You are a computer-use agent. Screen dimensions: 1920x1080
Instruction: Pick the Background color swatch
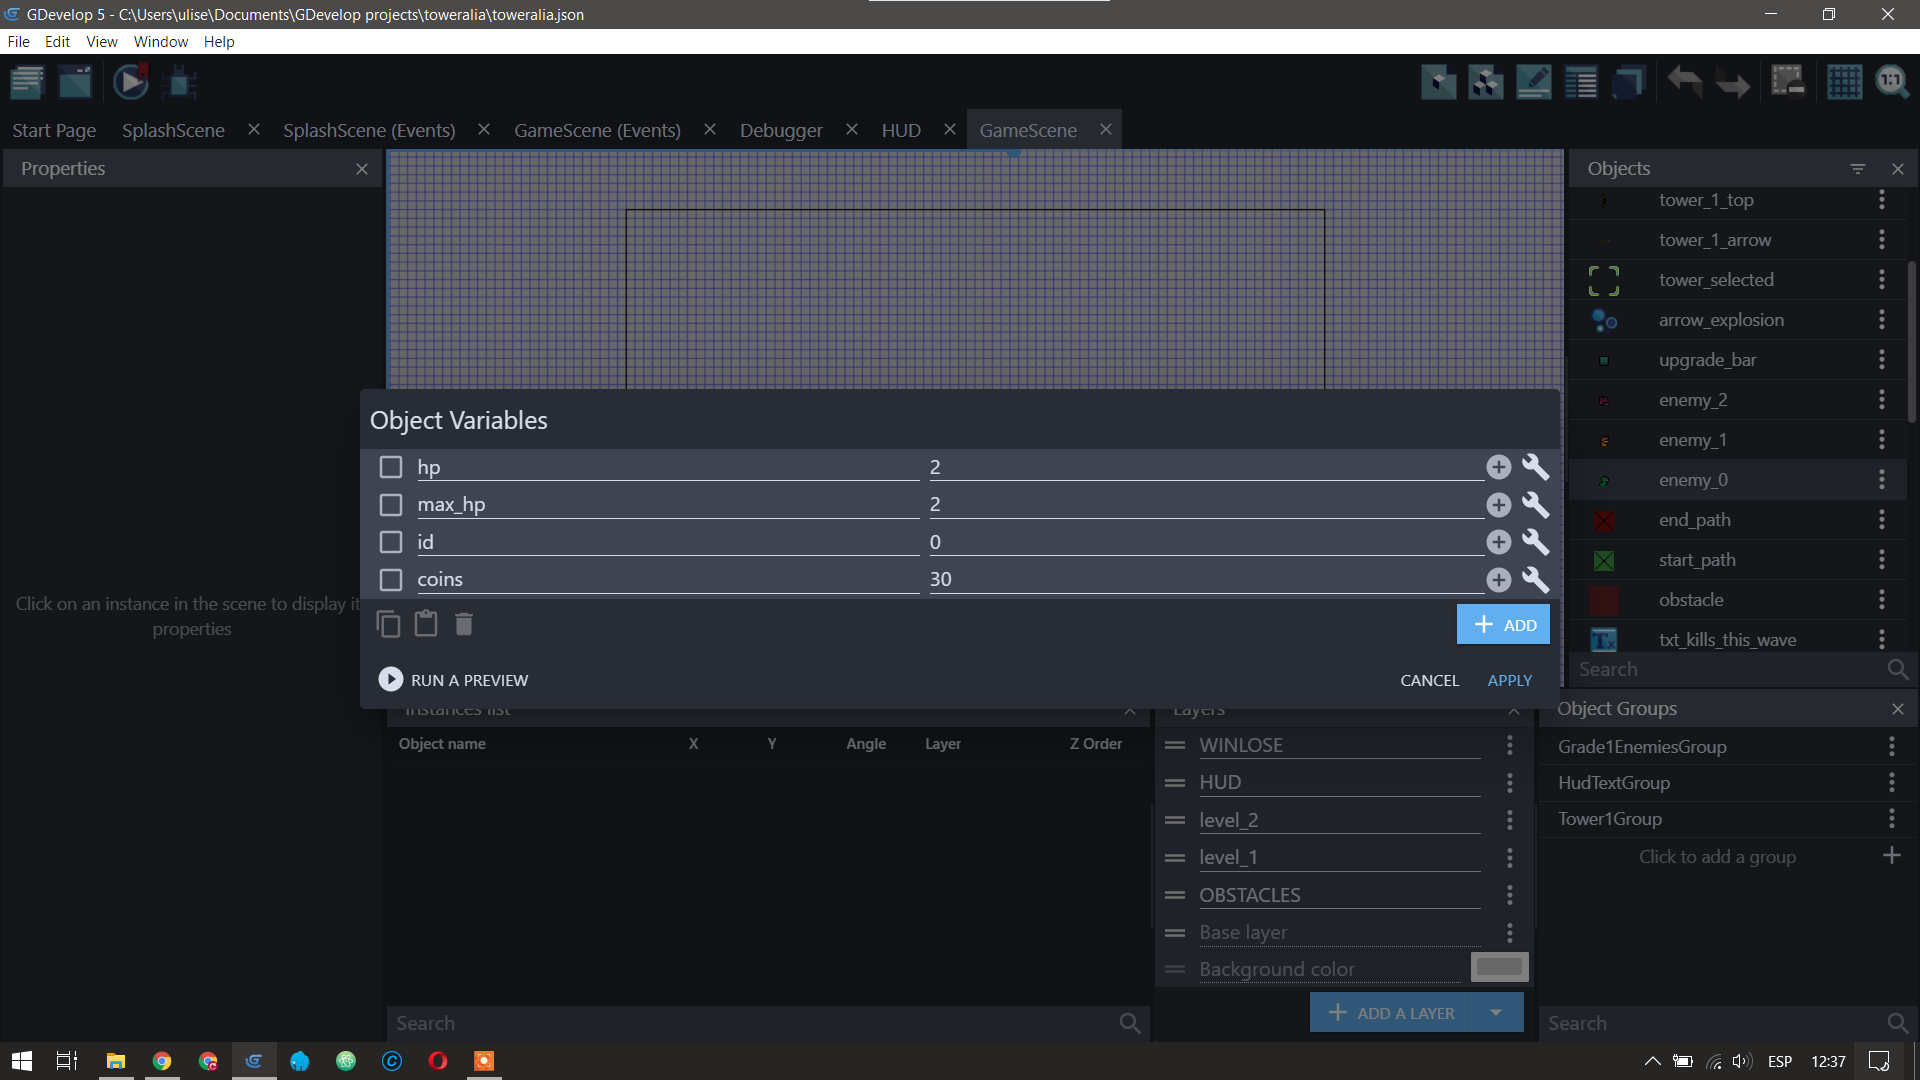click(x=1499, y=967)
